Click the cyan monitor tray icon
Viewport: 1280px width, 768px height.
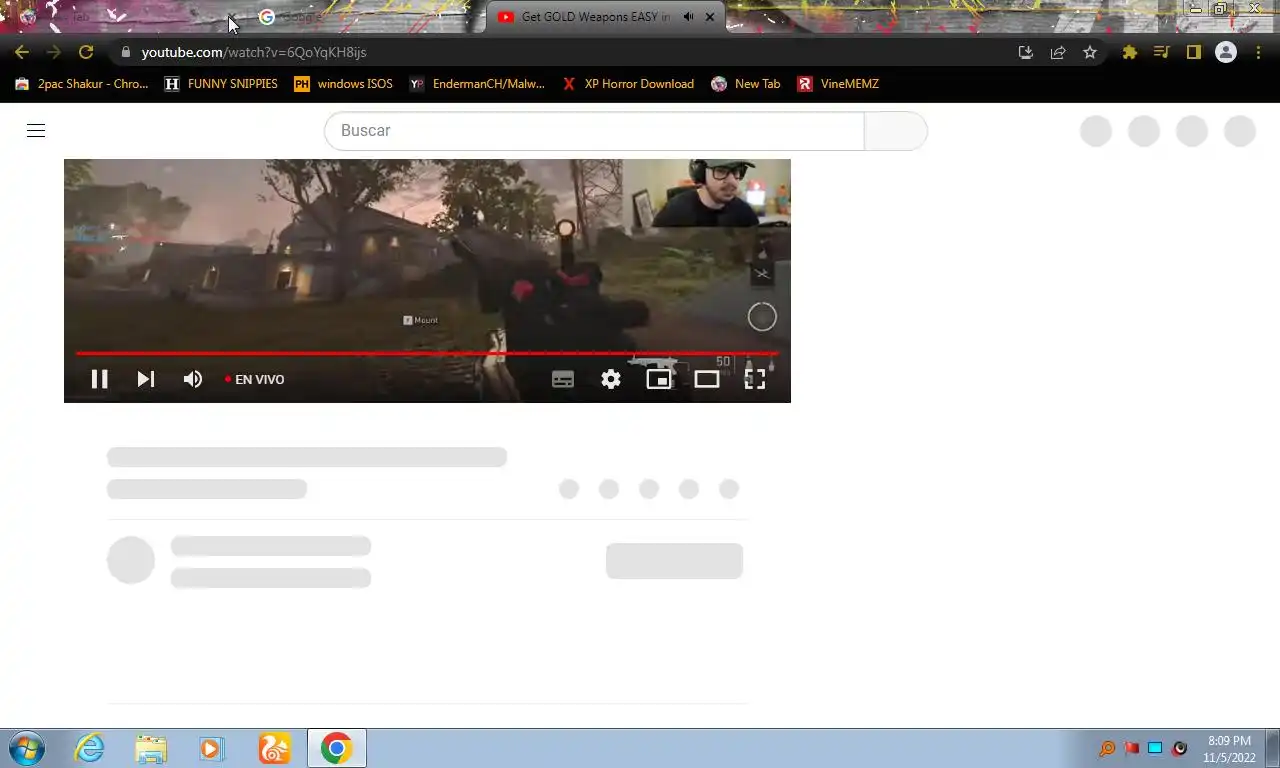(1155, 748)
